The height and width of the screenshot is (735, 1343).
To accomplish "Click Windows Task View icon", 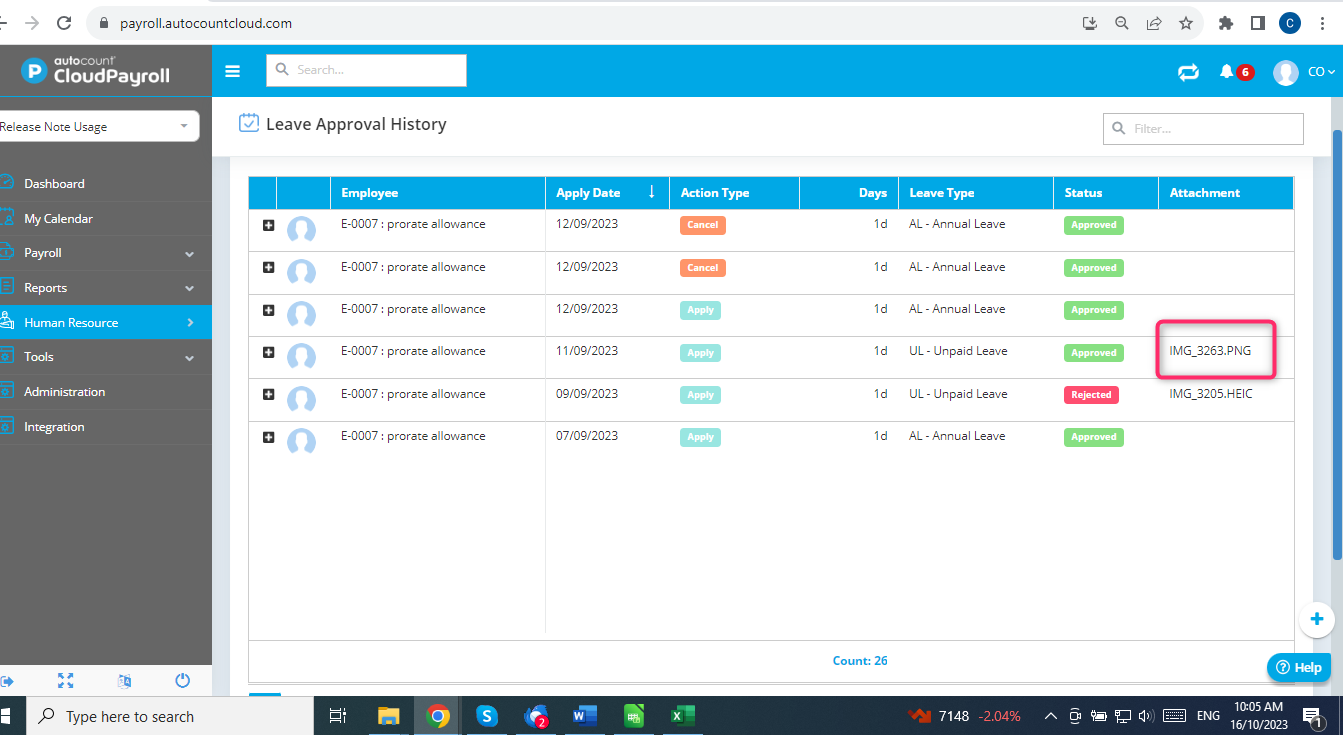I will point(338,716).
